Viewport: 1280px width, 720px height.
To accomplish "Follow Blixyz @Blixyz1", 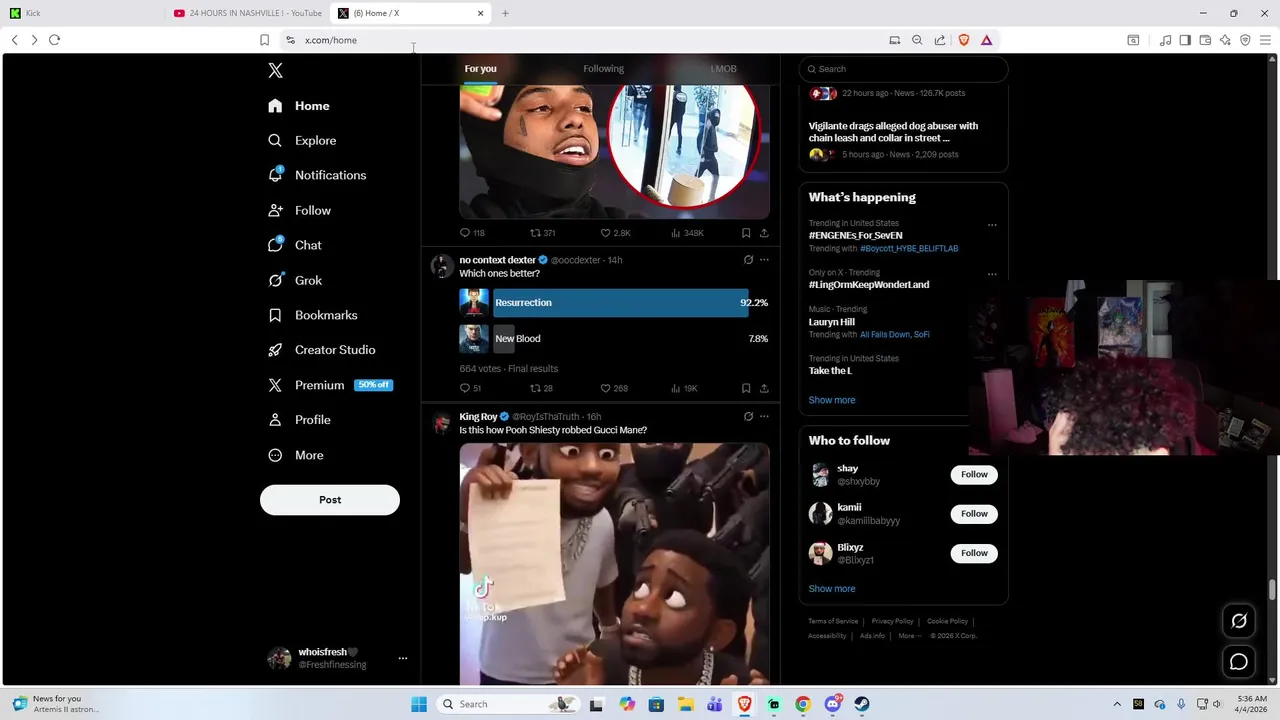I will pos(974,553).
